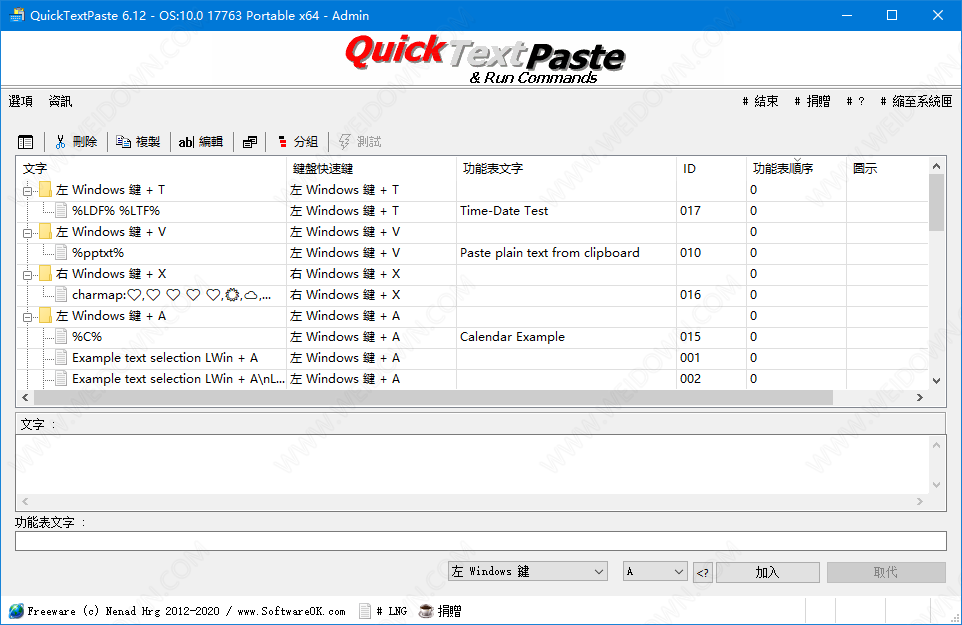The width and height of the screenshot is (962, 625).
Task: Sort by 功能表順序 column header
Action: pos(796,168)
